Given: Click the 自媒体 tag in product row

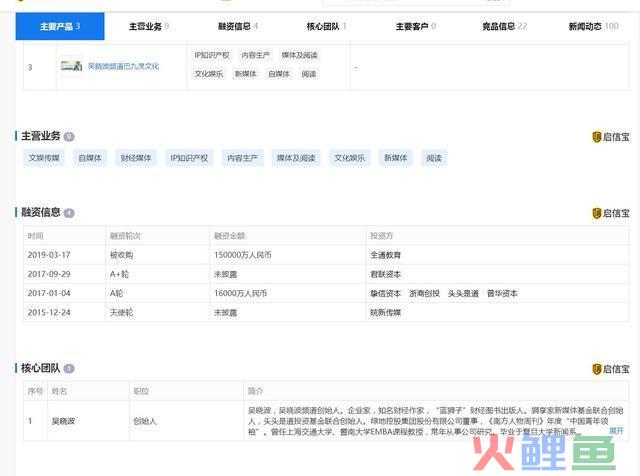Looking at the screenshot, I should [x=279, y=74].
